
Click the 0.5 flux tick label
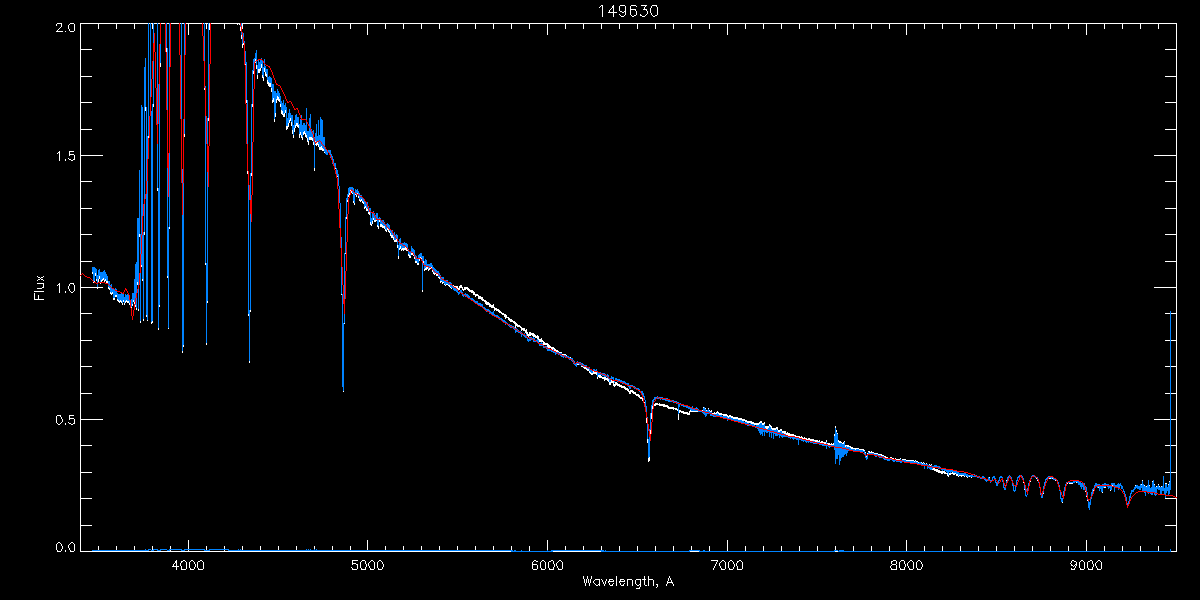point(65,419)
